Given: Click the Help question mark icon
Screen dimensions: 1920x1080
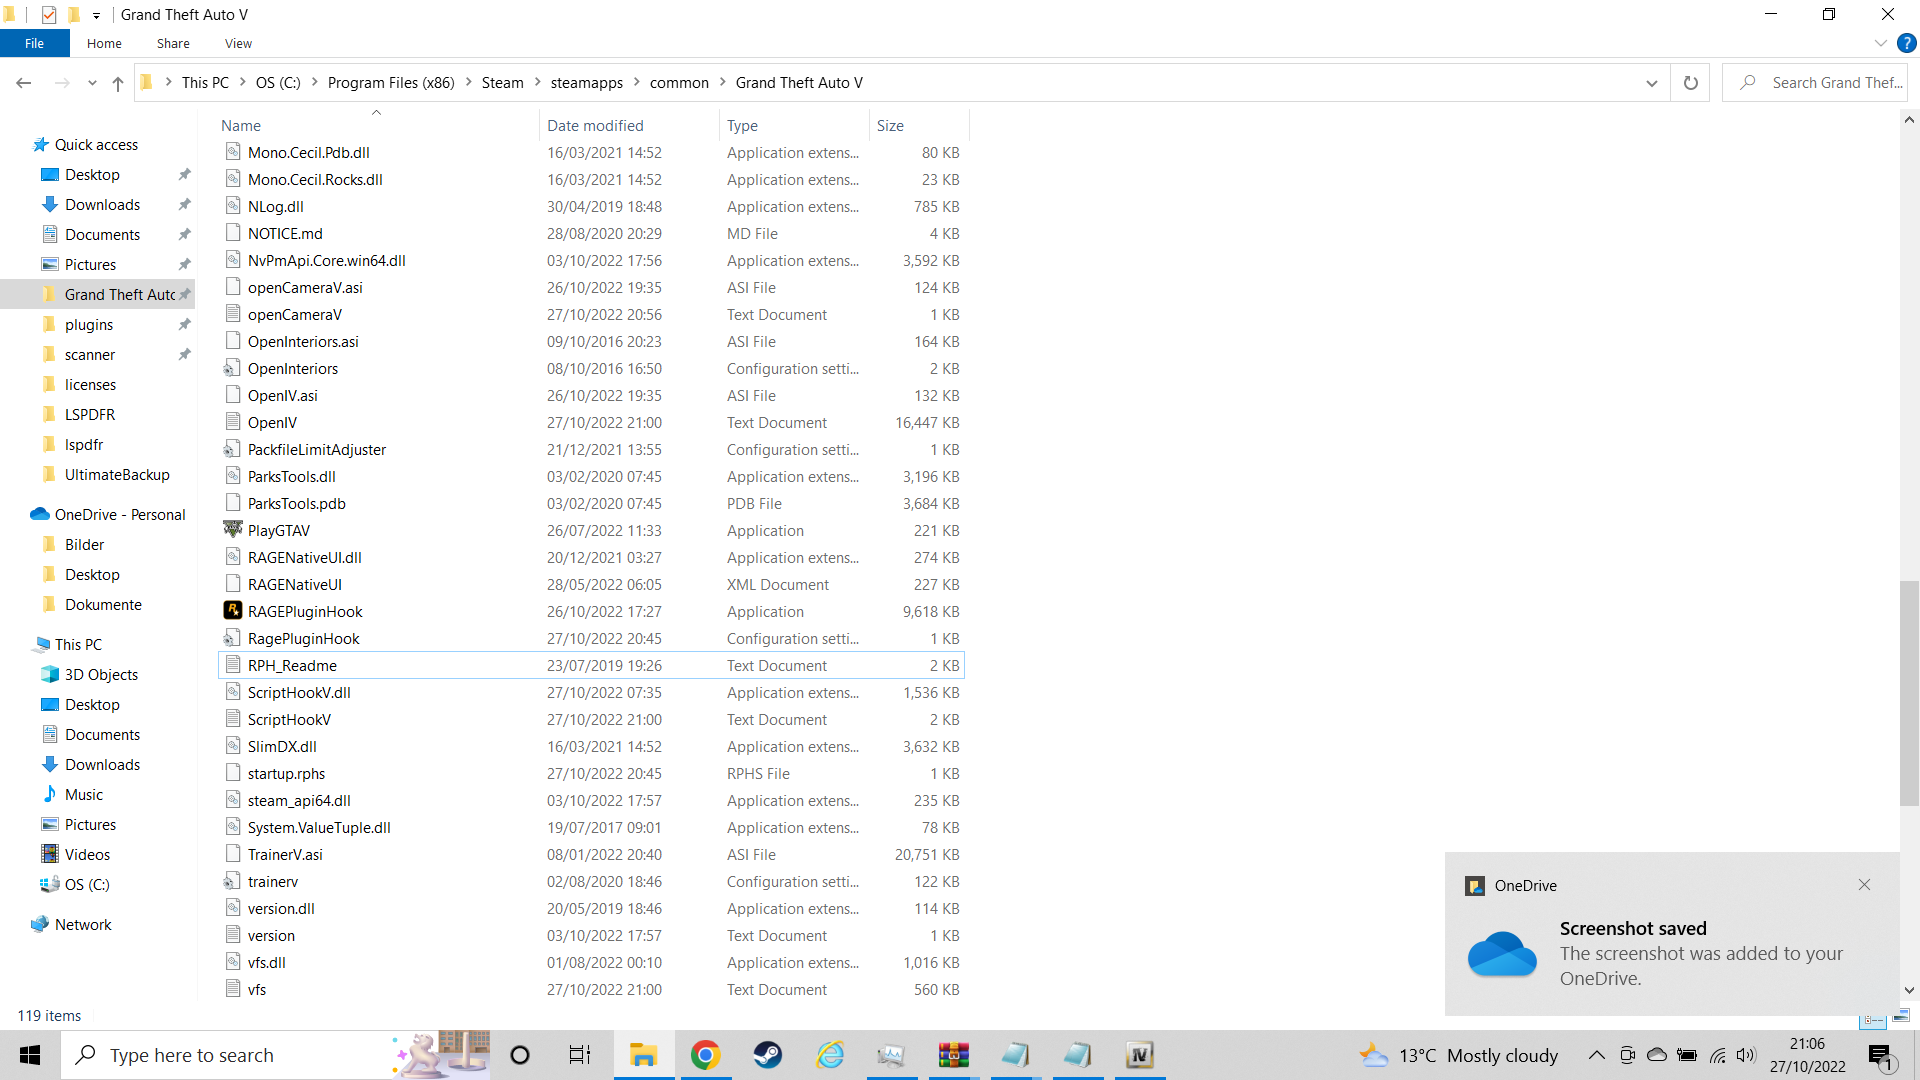Looking at the screenshot, I should [1907, 43].
